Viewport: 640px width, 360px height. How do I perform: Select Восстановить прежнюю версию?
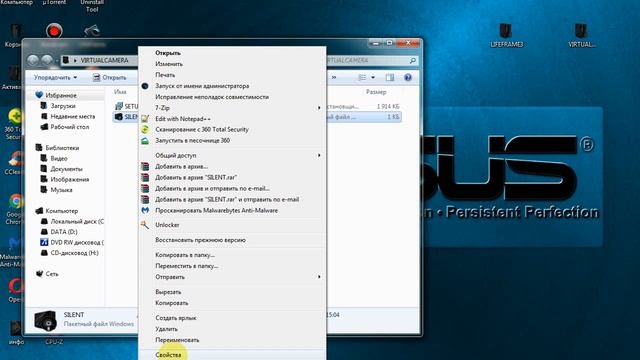tap(200, 240)
